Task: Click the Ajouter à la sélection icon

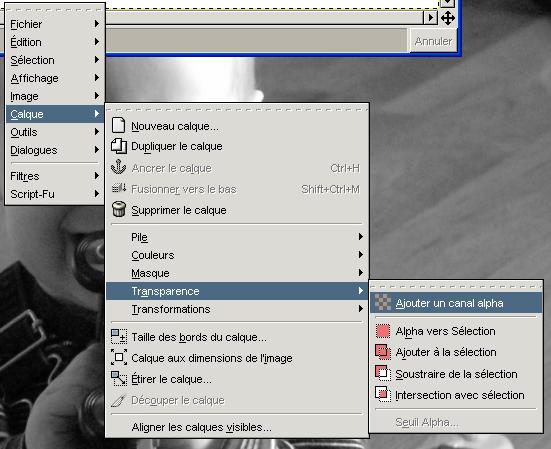Action: pos(383,352)
